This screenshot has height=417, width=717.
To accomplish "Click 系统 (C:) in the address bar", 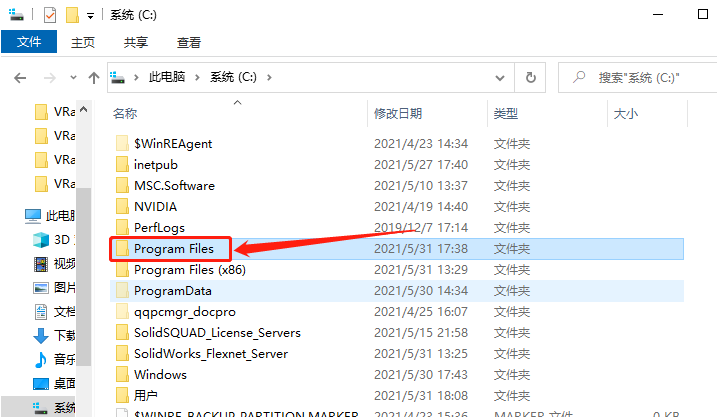I will (233, 77).
